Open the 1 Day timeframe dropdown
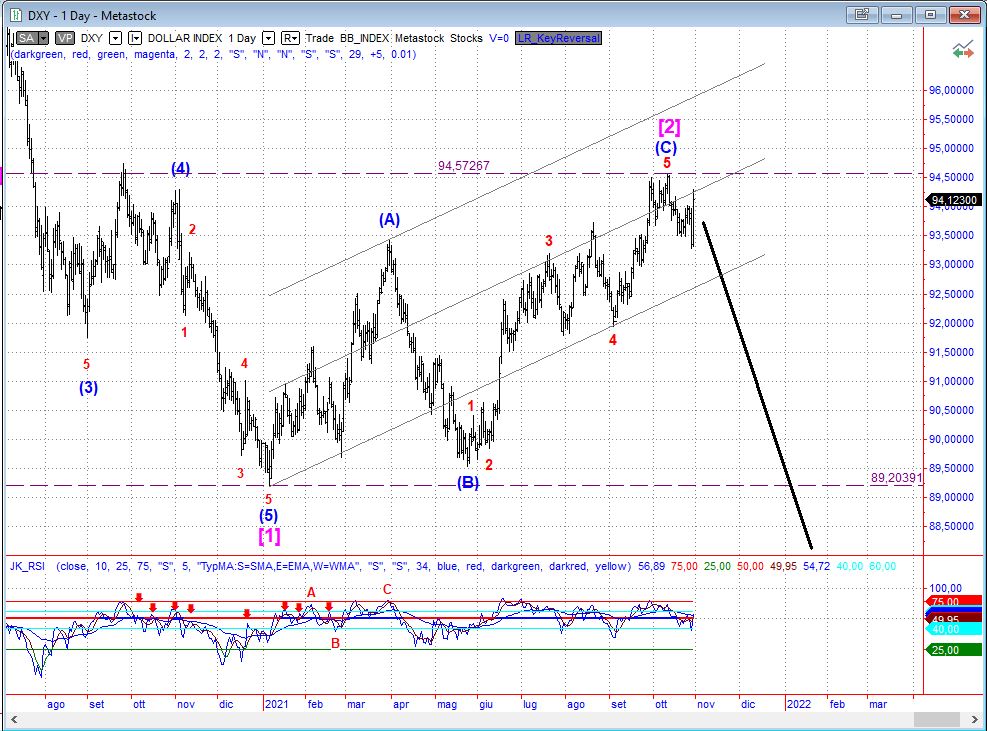This screenshot has width=987, height=731. click(x=267, y=38)
